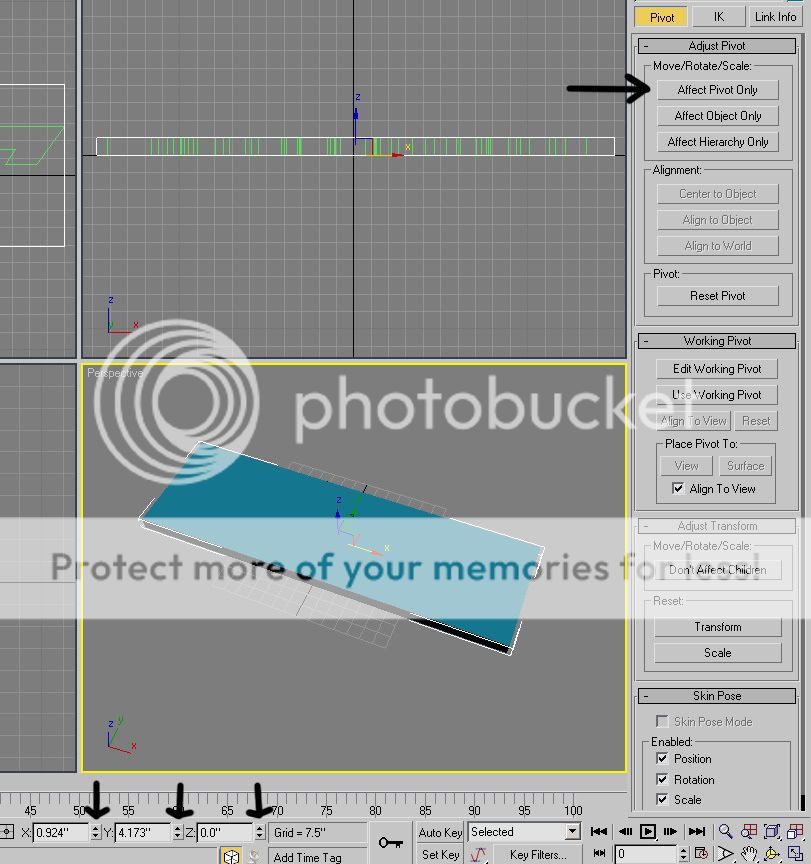The height and width of the screenshot is (864, 811).
Task: Select the Pan View hand tool
Action: click(749, 854)
